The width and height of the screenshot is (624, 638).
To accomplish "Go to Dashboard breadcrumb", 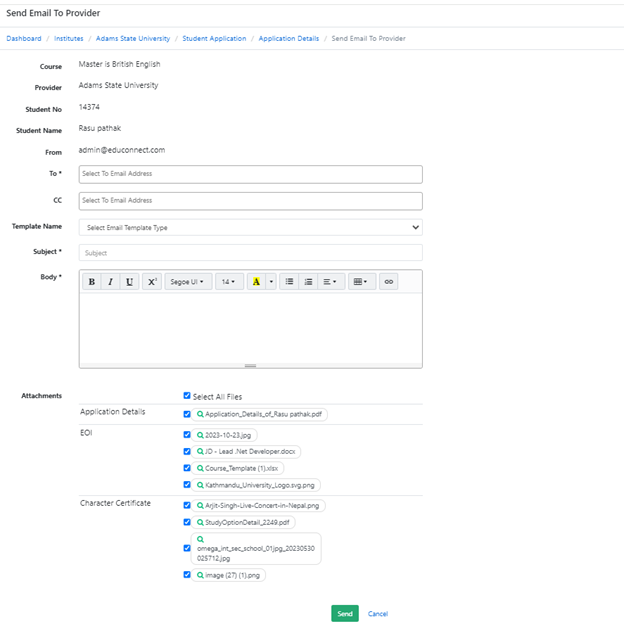I will tap(24, 38).
